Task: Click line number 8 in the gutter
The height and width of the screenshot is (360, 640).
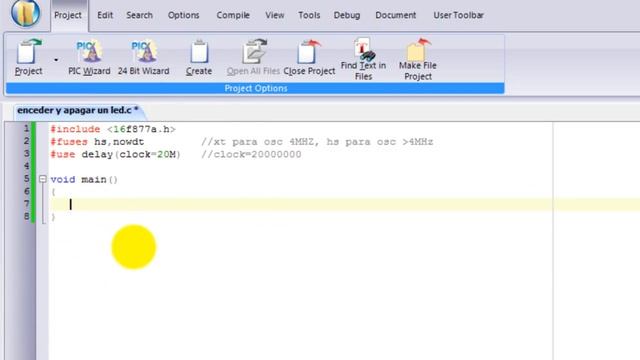Action: click(x=27, y=216)
